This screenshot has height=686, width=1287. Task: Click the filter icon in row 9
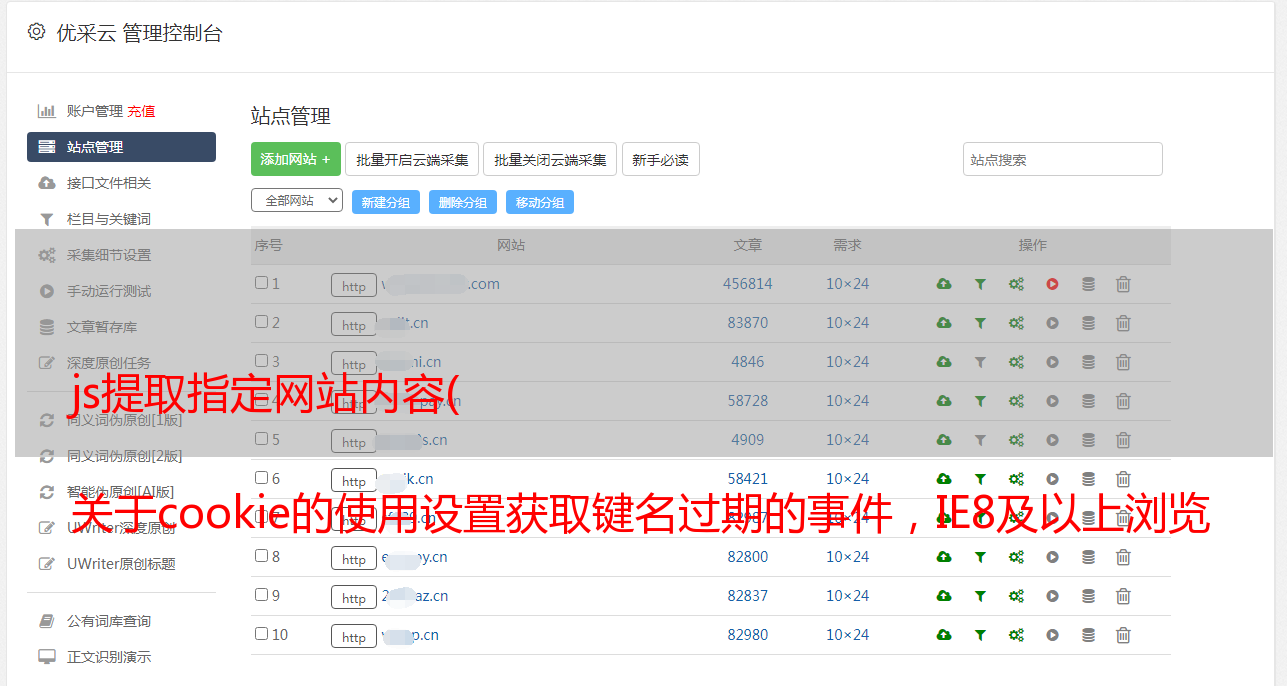click(x=980, y=596)
